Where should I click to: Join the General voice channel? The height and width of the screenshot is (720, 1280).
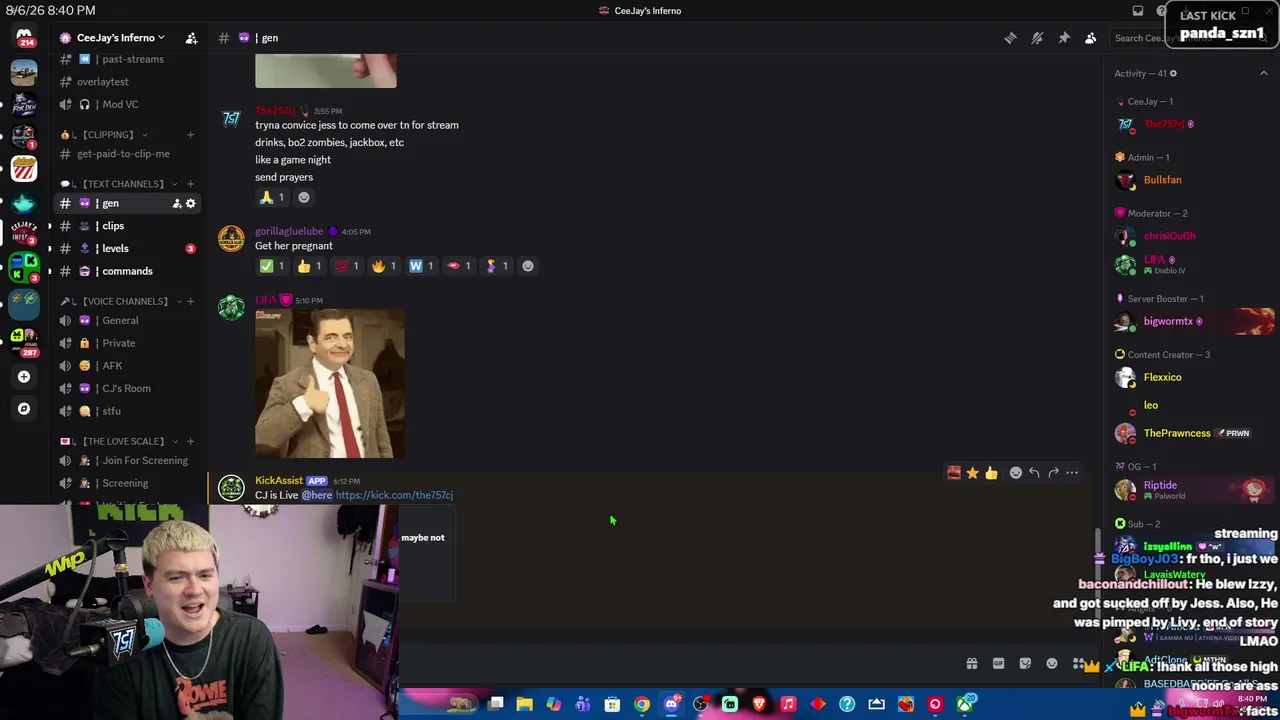pyautogui.click(x=126, y=321)
